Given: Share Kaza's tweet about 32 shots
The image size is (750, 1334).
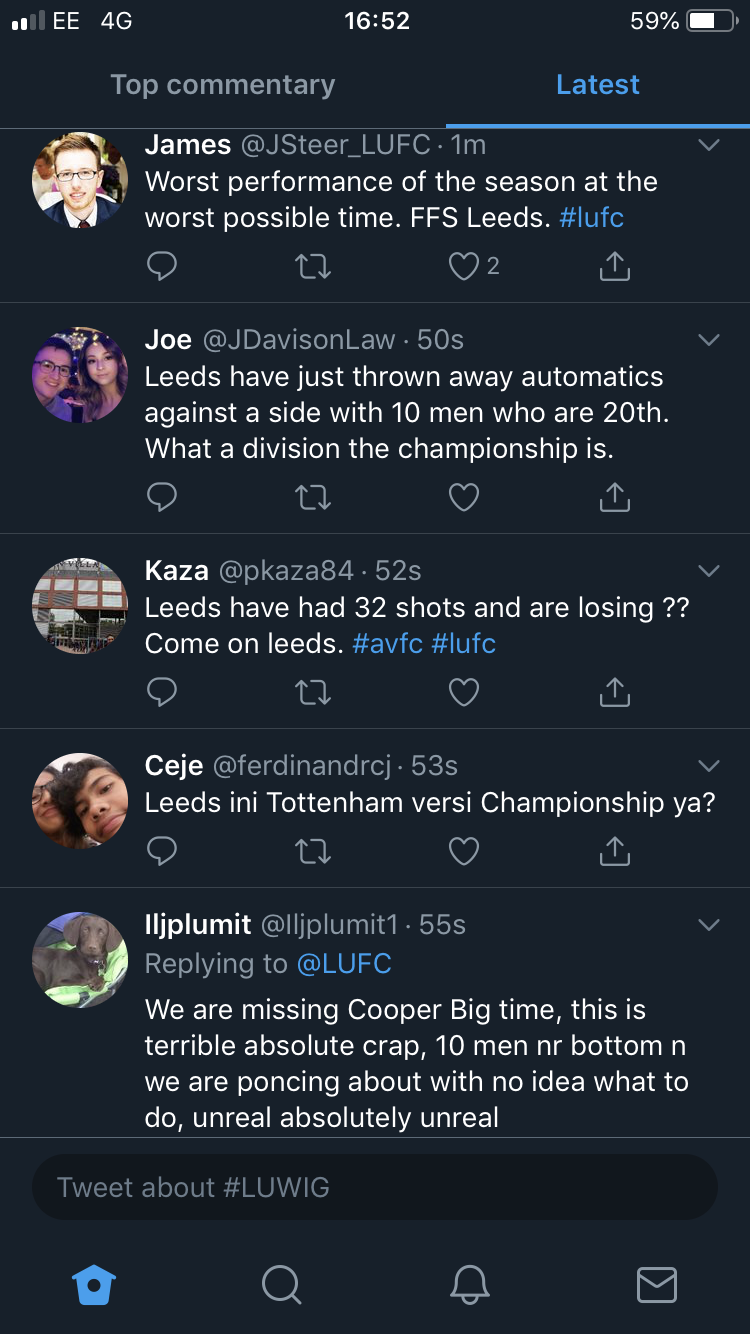Looking at the screenshot, I should [x=614, y=692].
